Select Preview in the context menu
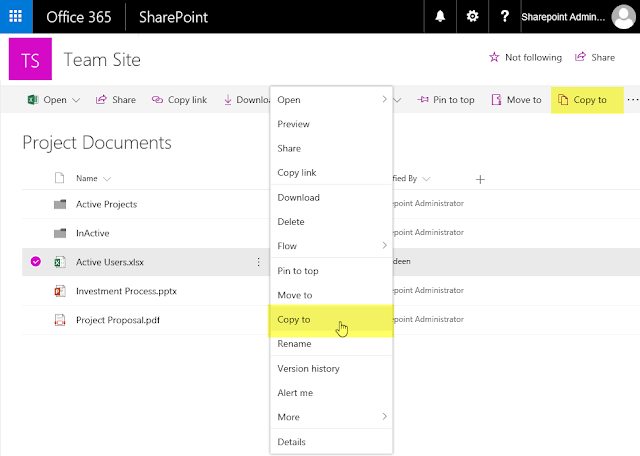The image size is (640, 456). [331, 124]
